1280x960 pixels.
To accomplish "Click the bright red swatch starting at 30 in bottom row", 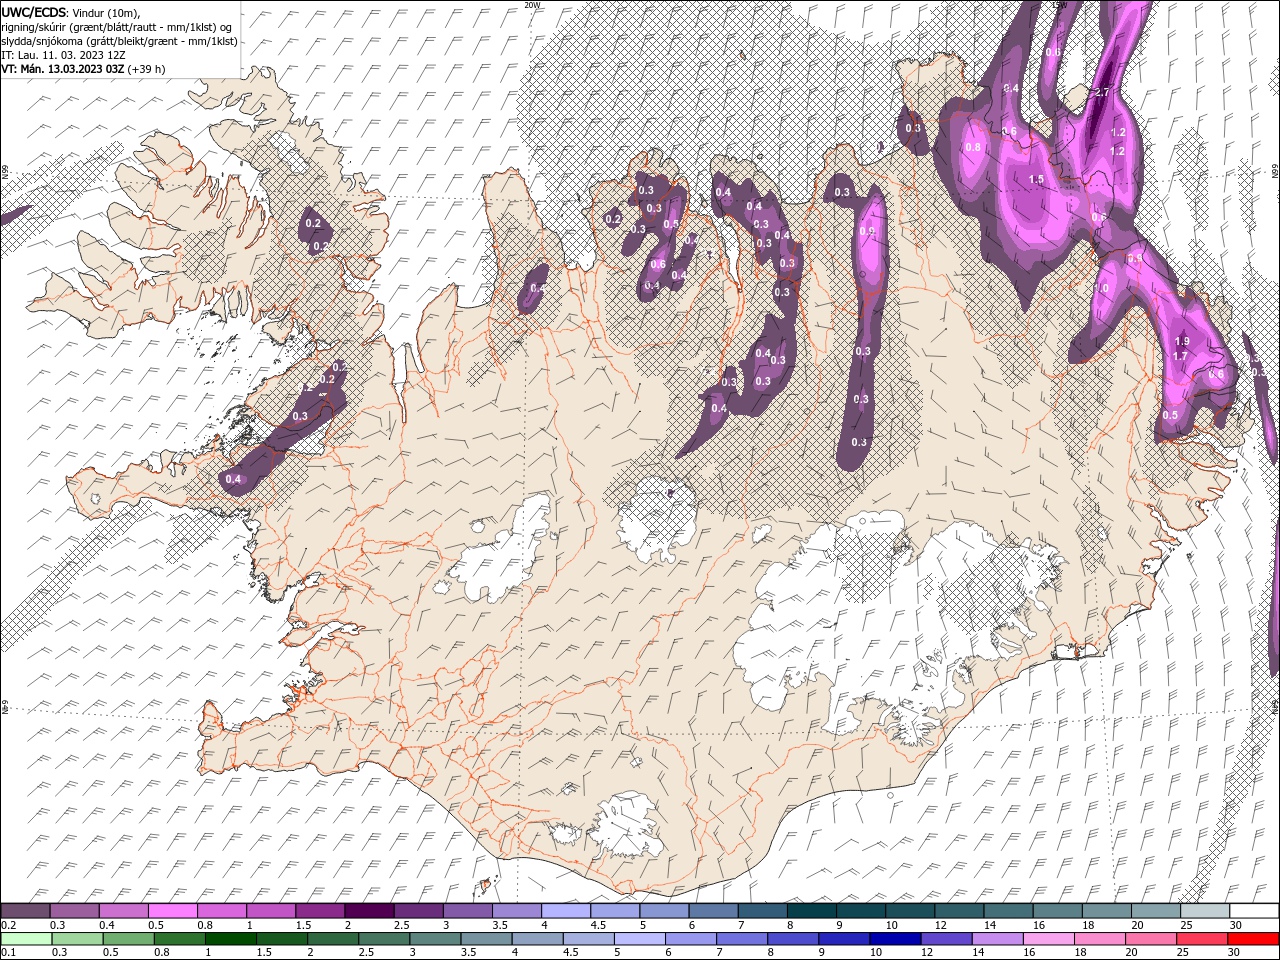I will [x=1253, y=939].
